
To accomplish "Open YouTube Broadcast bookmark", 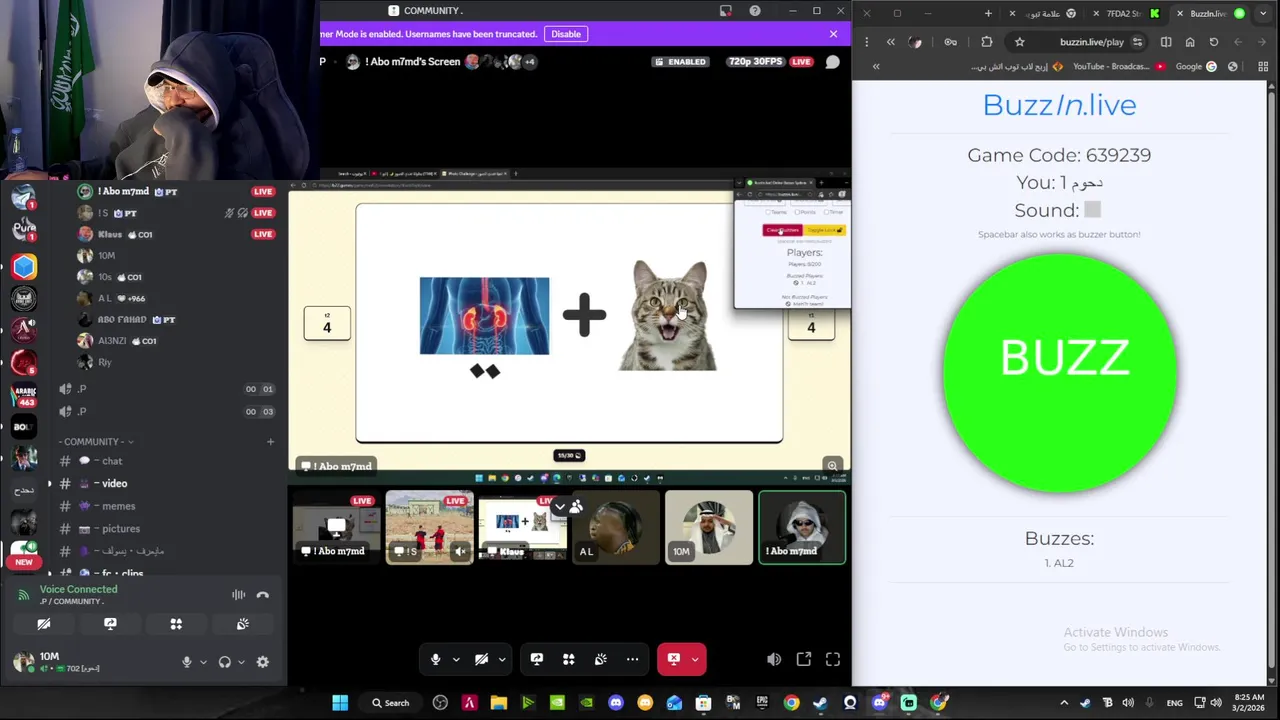I will [1119, 67].
